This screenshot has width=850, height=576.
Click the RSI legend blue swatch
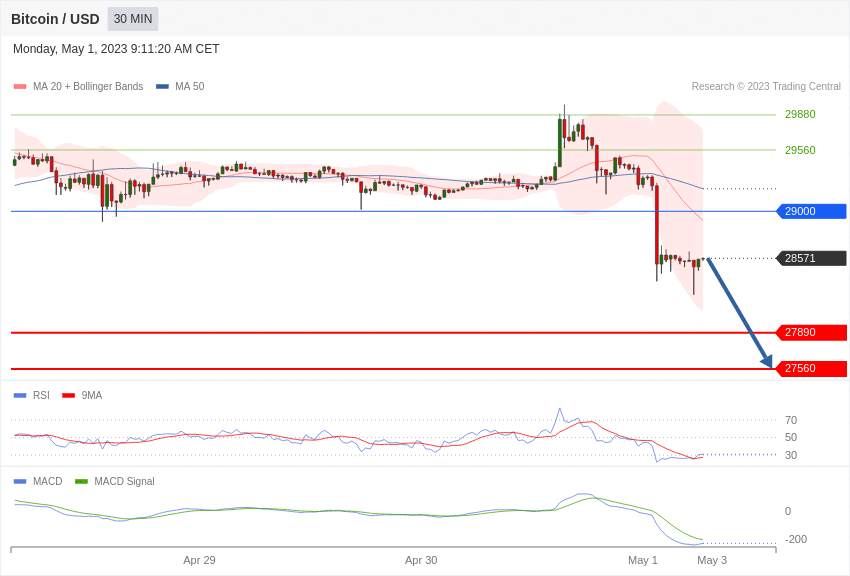[20, 396]
